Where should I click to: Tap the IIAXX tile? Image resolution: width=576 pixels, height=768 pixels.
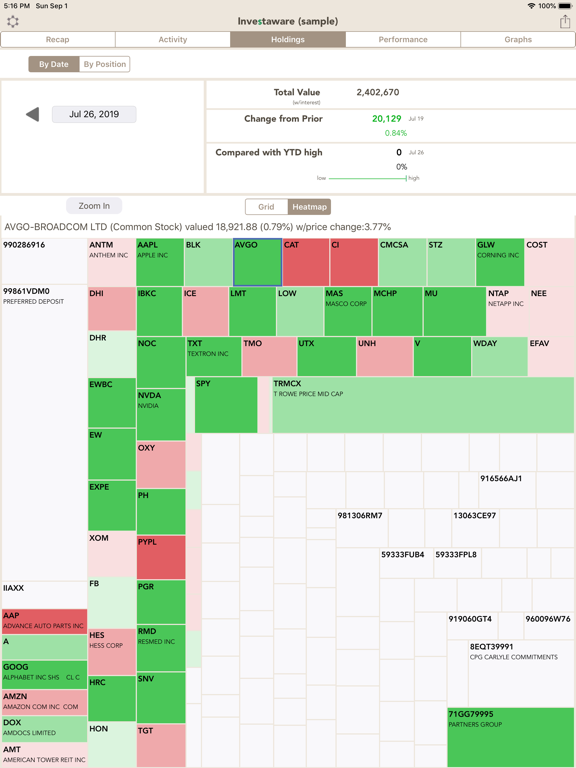[x=45, y=595]
